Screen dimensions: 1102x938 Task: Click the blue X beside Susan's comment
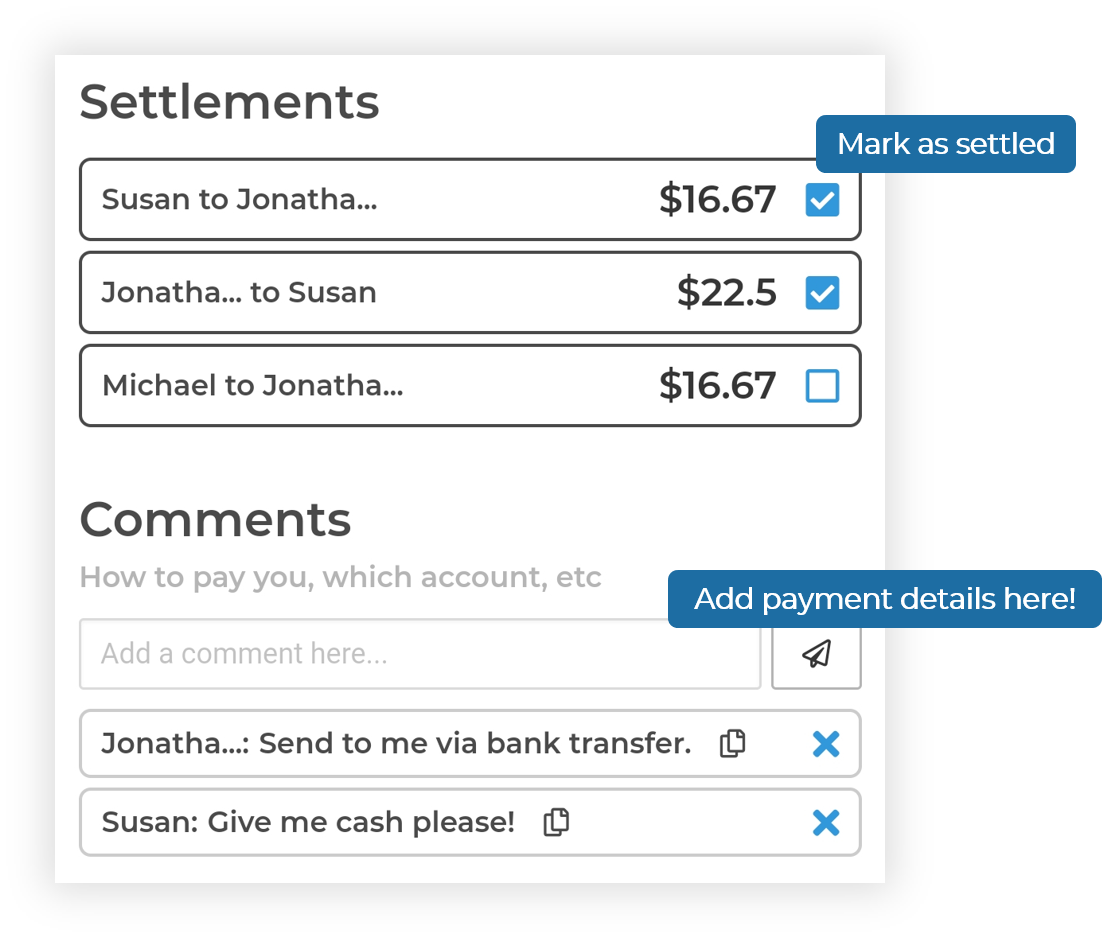tap(826, 822)
